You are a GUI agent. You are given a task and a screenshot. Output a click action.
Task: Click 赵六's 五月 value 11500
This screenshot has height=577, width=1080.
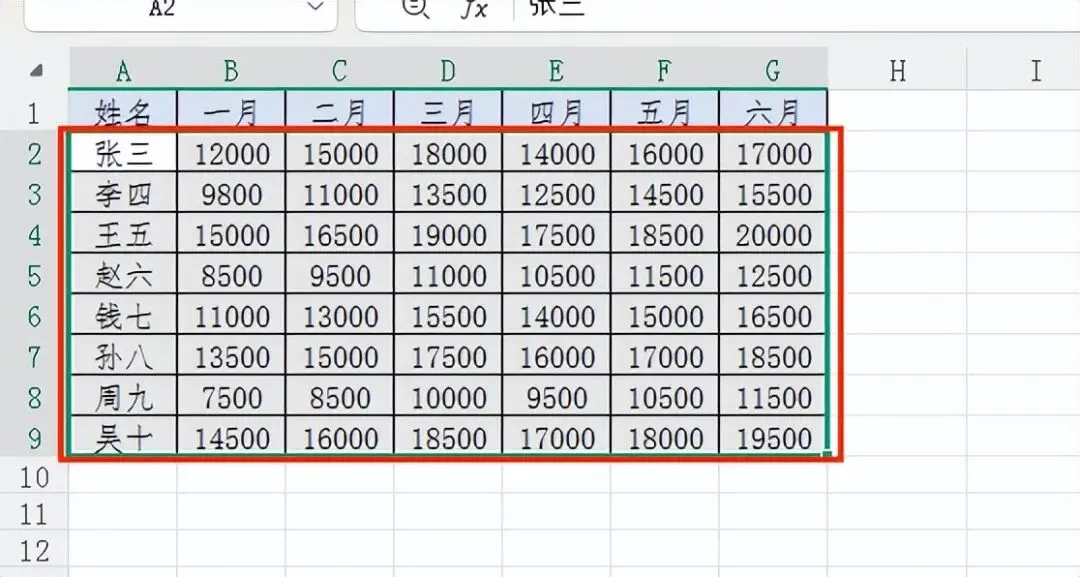click(x=665, y=275)
